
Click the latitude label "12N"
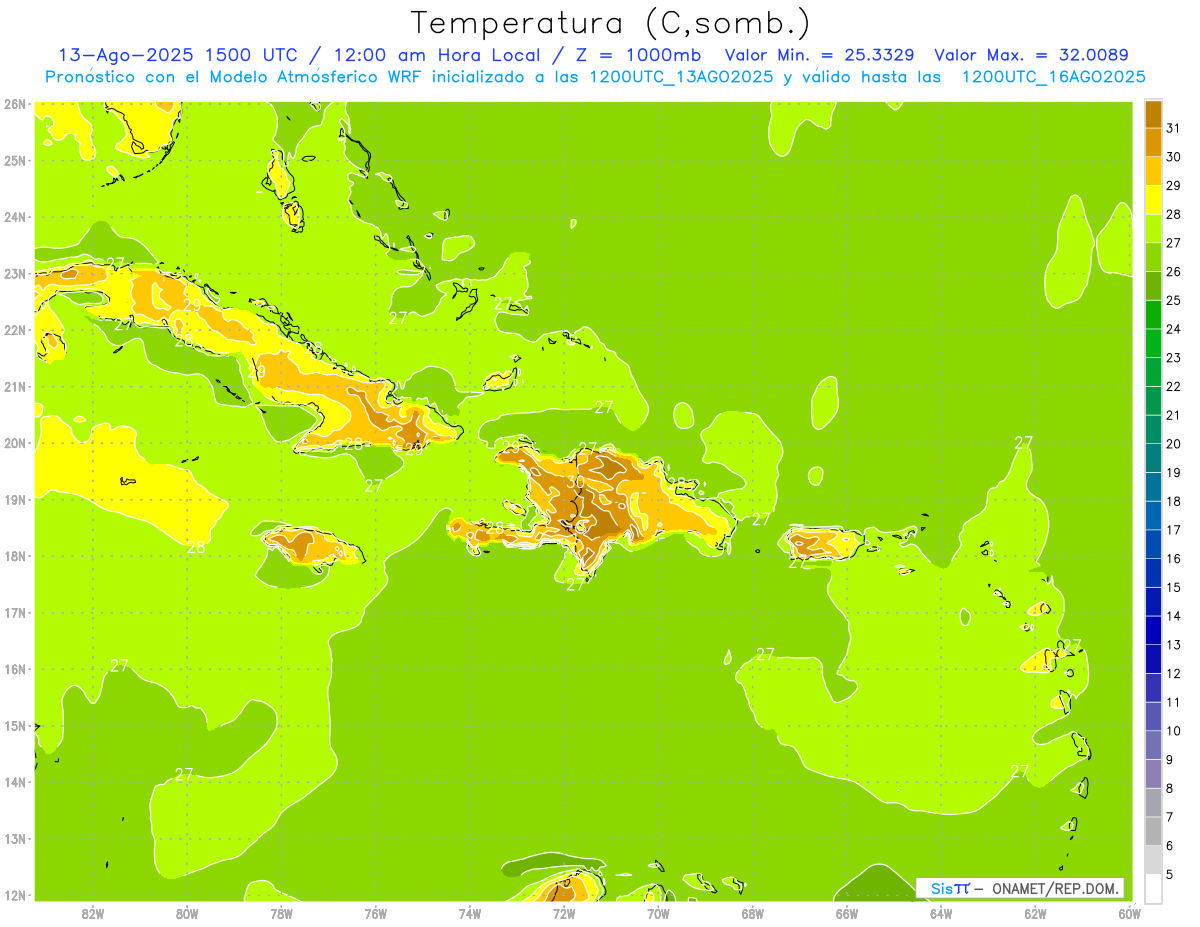click(x=15, y=895)
